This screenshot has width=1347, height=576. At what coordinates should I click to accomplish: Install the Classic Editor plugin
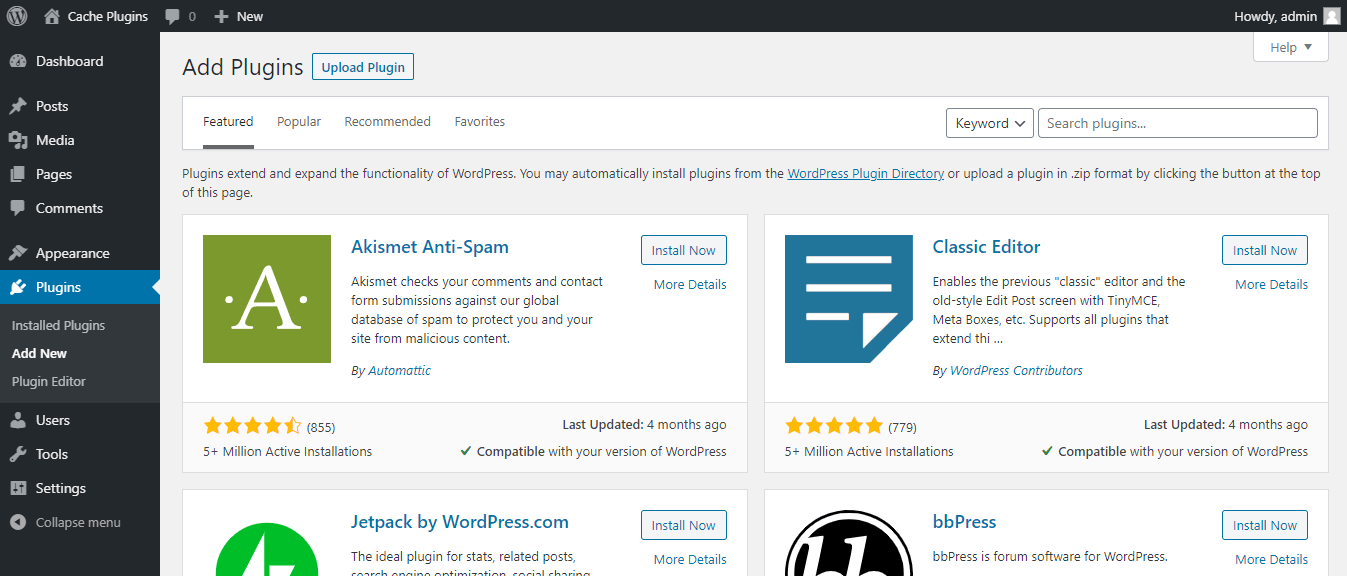(1265, 250)
